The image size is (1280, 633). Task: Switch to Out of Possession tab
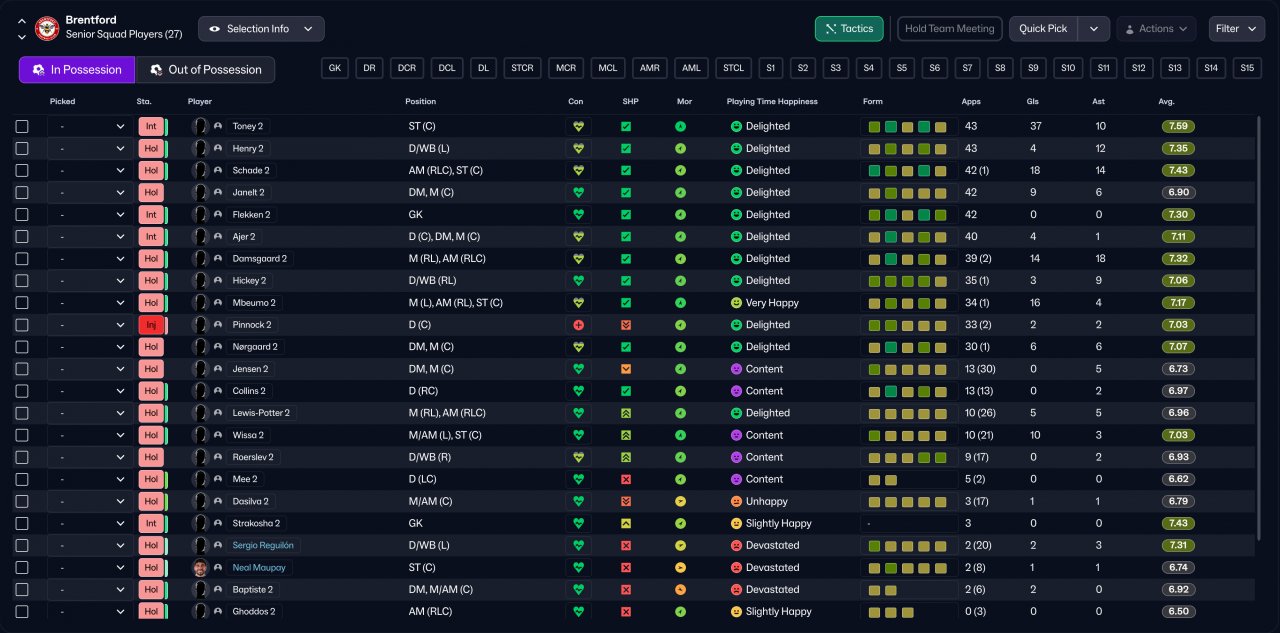click(205, 70)
